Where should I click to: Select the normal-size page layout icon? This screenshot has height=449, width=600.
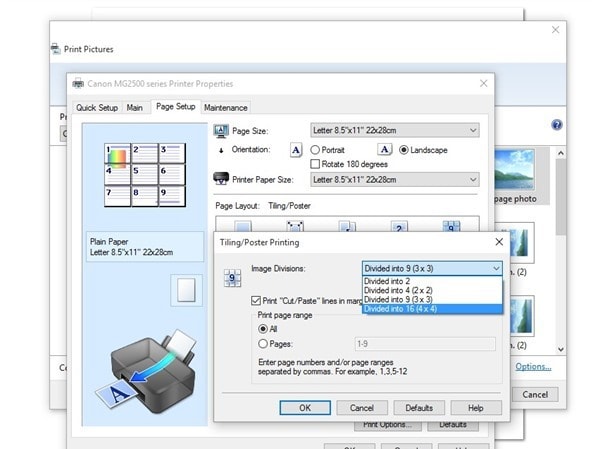(x=243, y=226)
